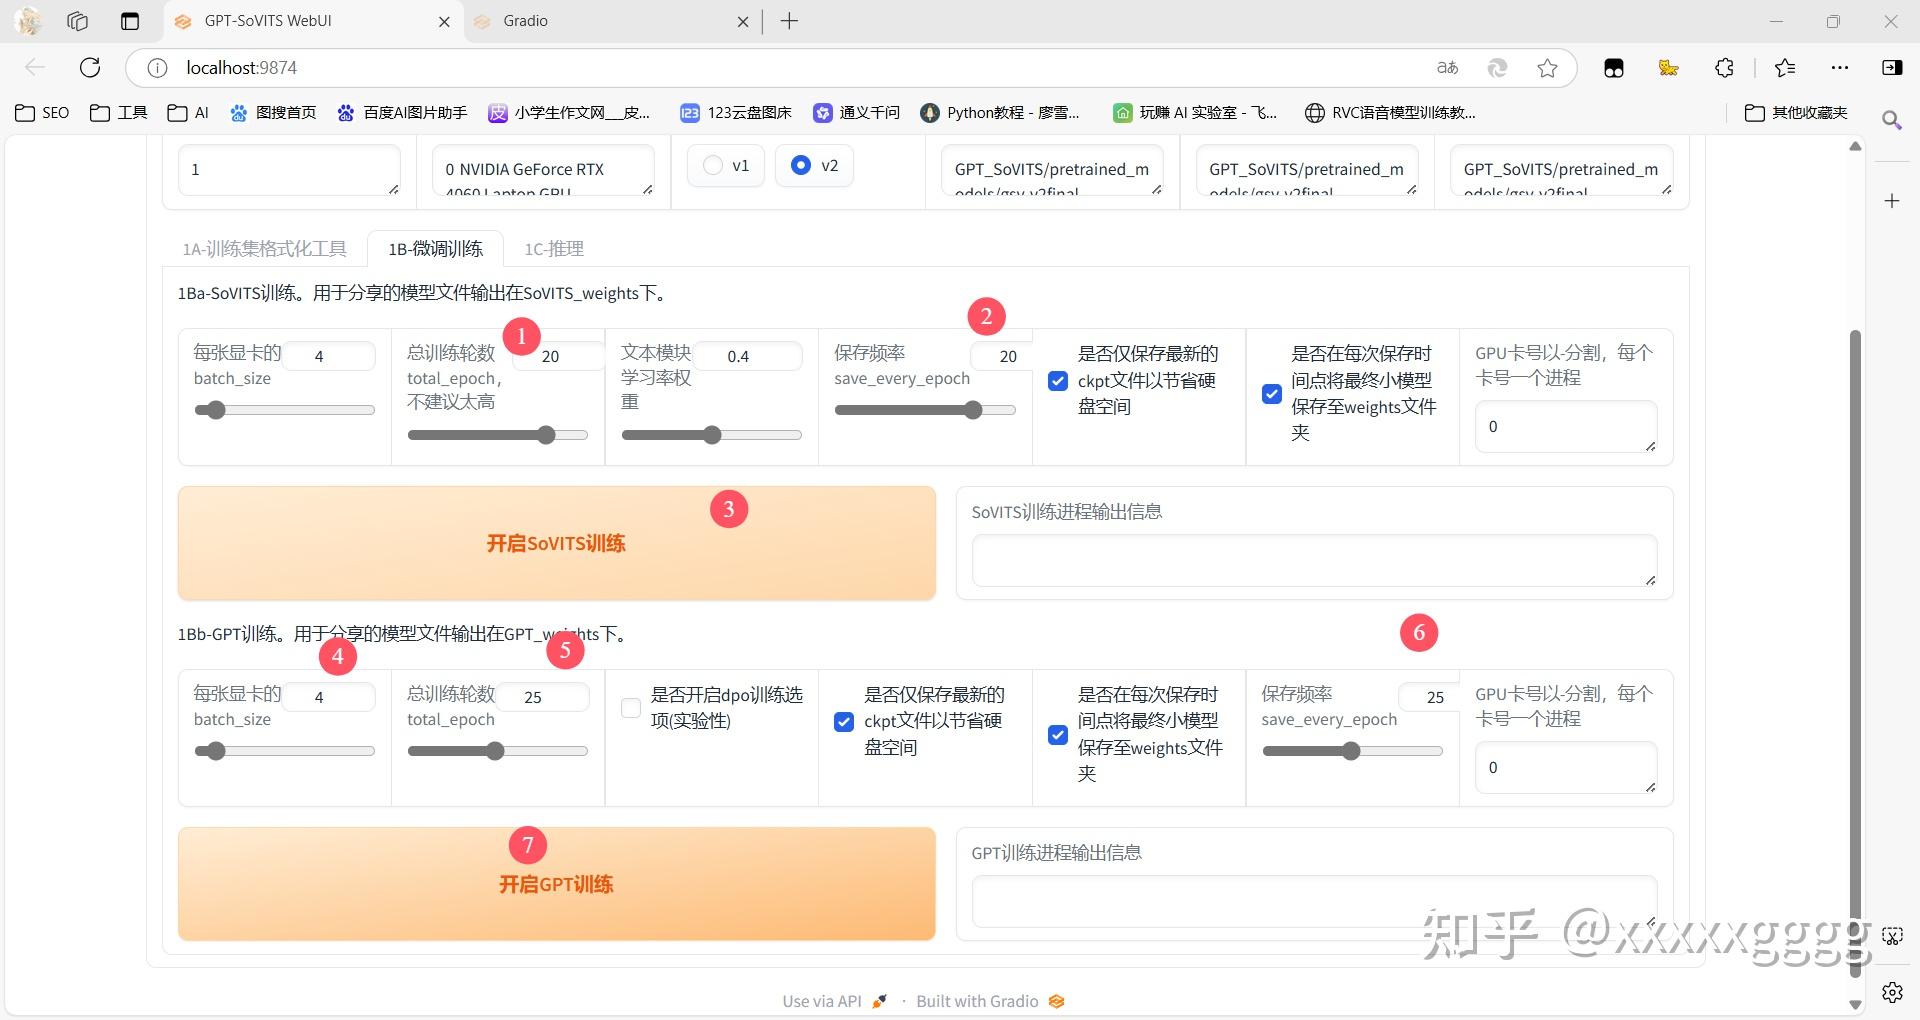1920x1020 pixels.
Task: Open the 1C-推理 tab
Action: coord(553,249)
